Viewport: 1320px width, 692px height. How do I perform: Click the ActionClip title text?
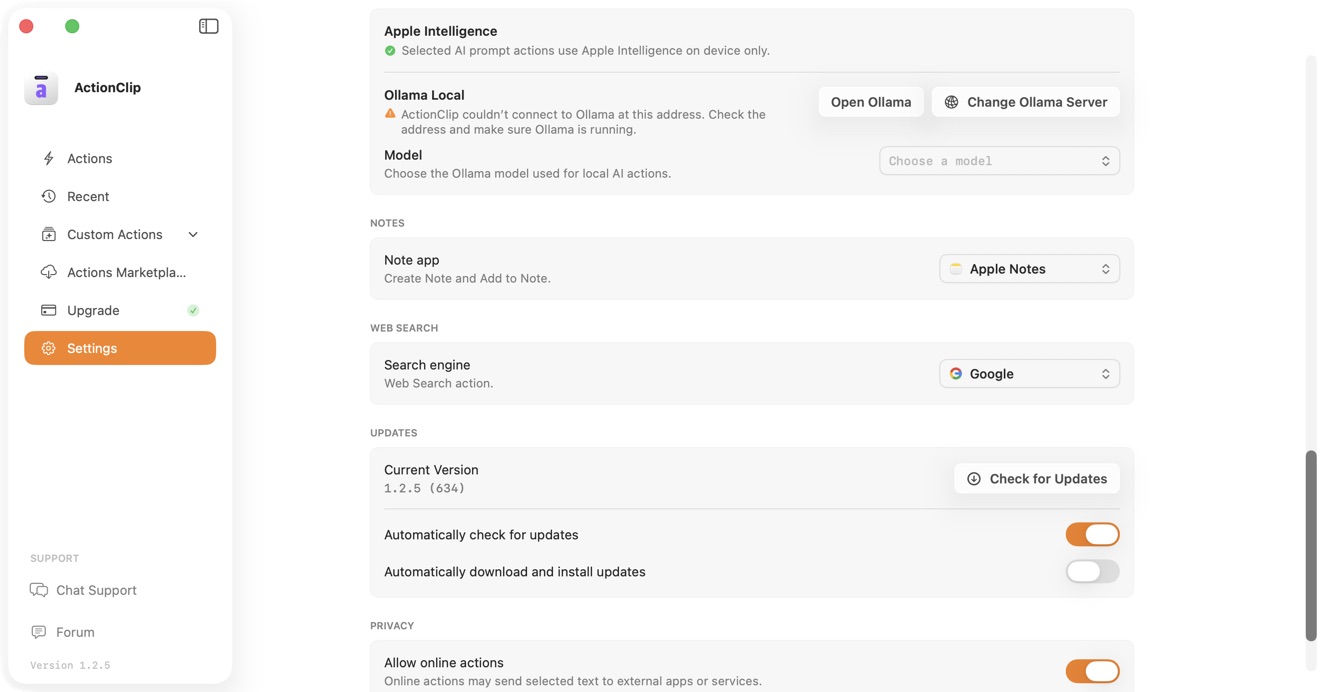107,88
